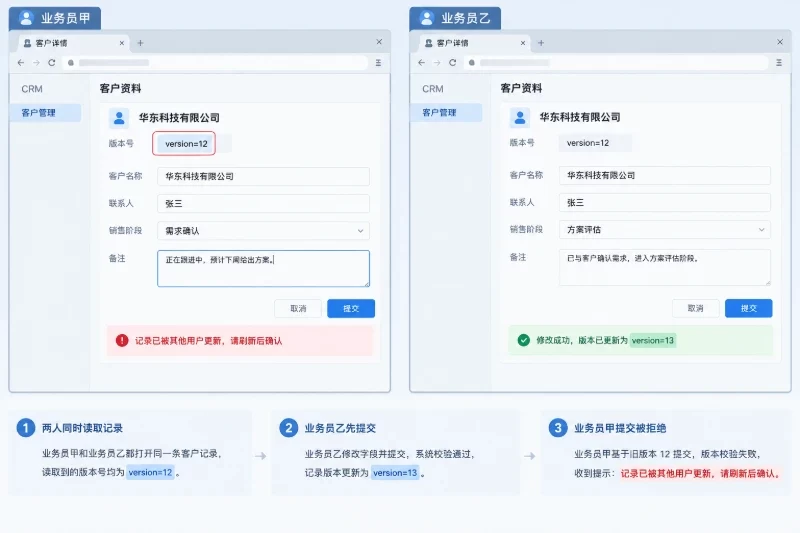800x533 pixels.
Task: Click 华东科技有限公司 title in 业务员乙 window
Action: point(580,117)
